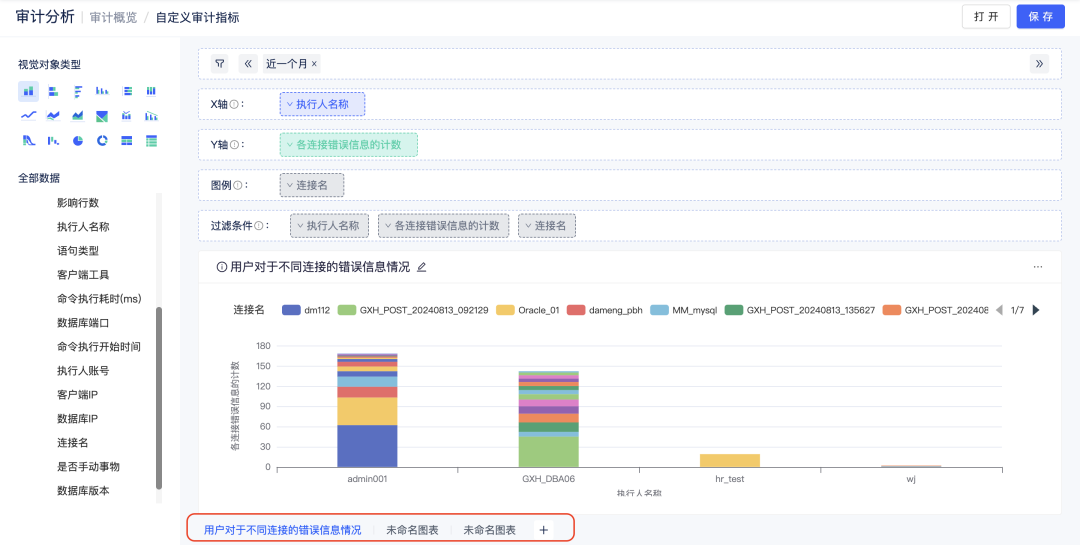Go to 审计概览 breadcrumb link
1080x545 pixels.
pos(112,17)
